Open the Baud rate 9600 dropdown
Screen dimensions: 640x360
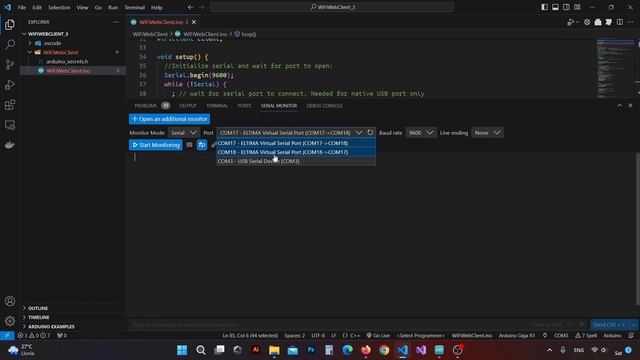tap(421, 133)
